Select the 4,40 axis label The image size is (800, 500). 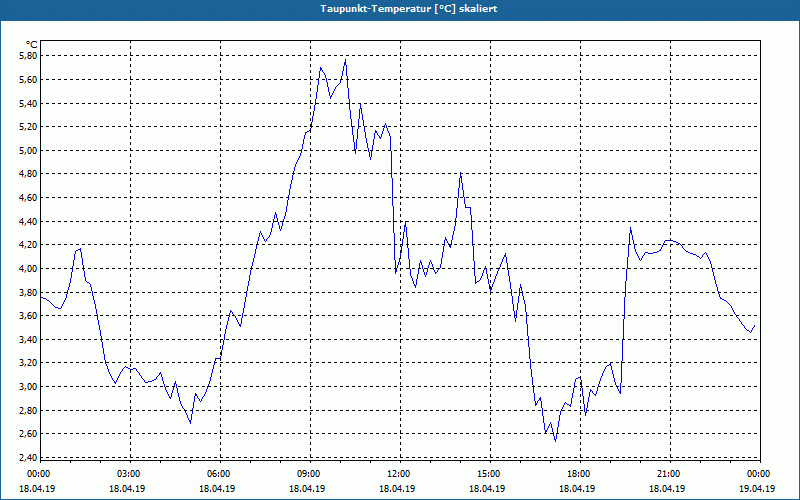[x=29, y=221]
